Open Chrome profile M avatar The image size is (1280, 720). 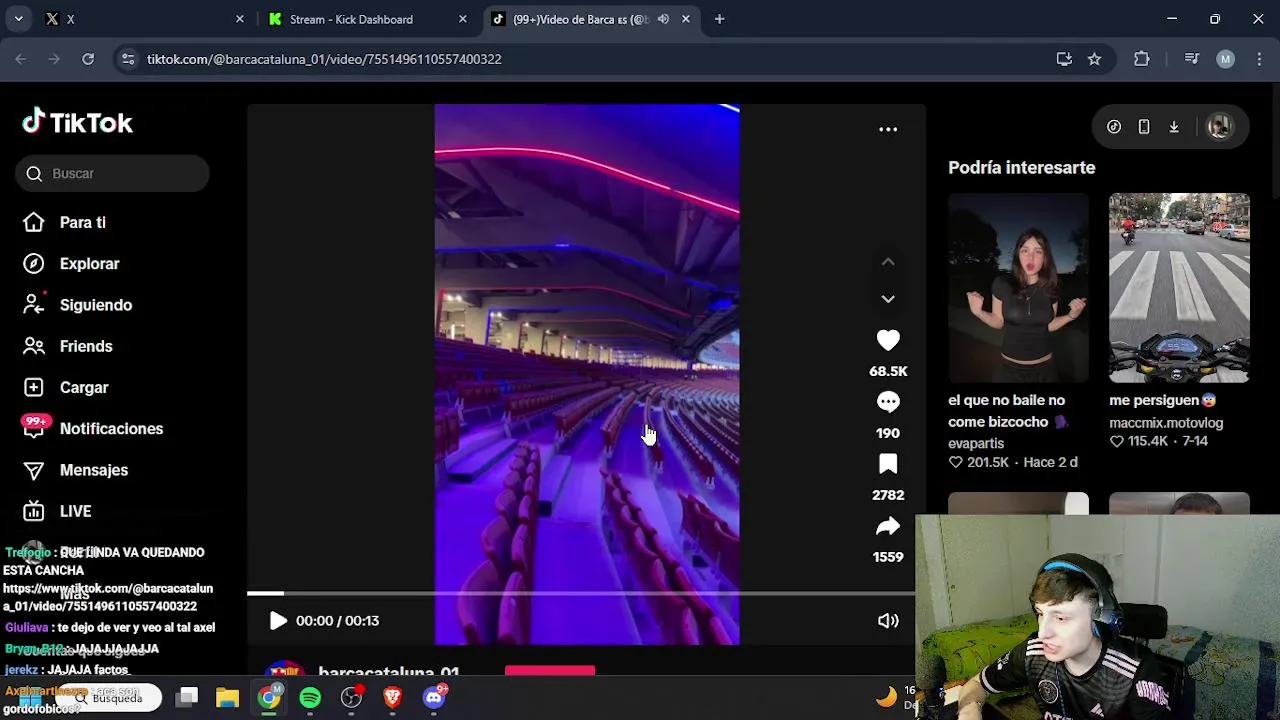point(1225,59)
